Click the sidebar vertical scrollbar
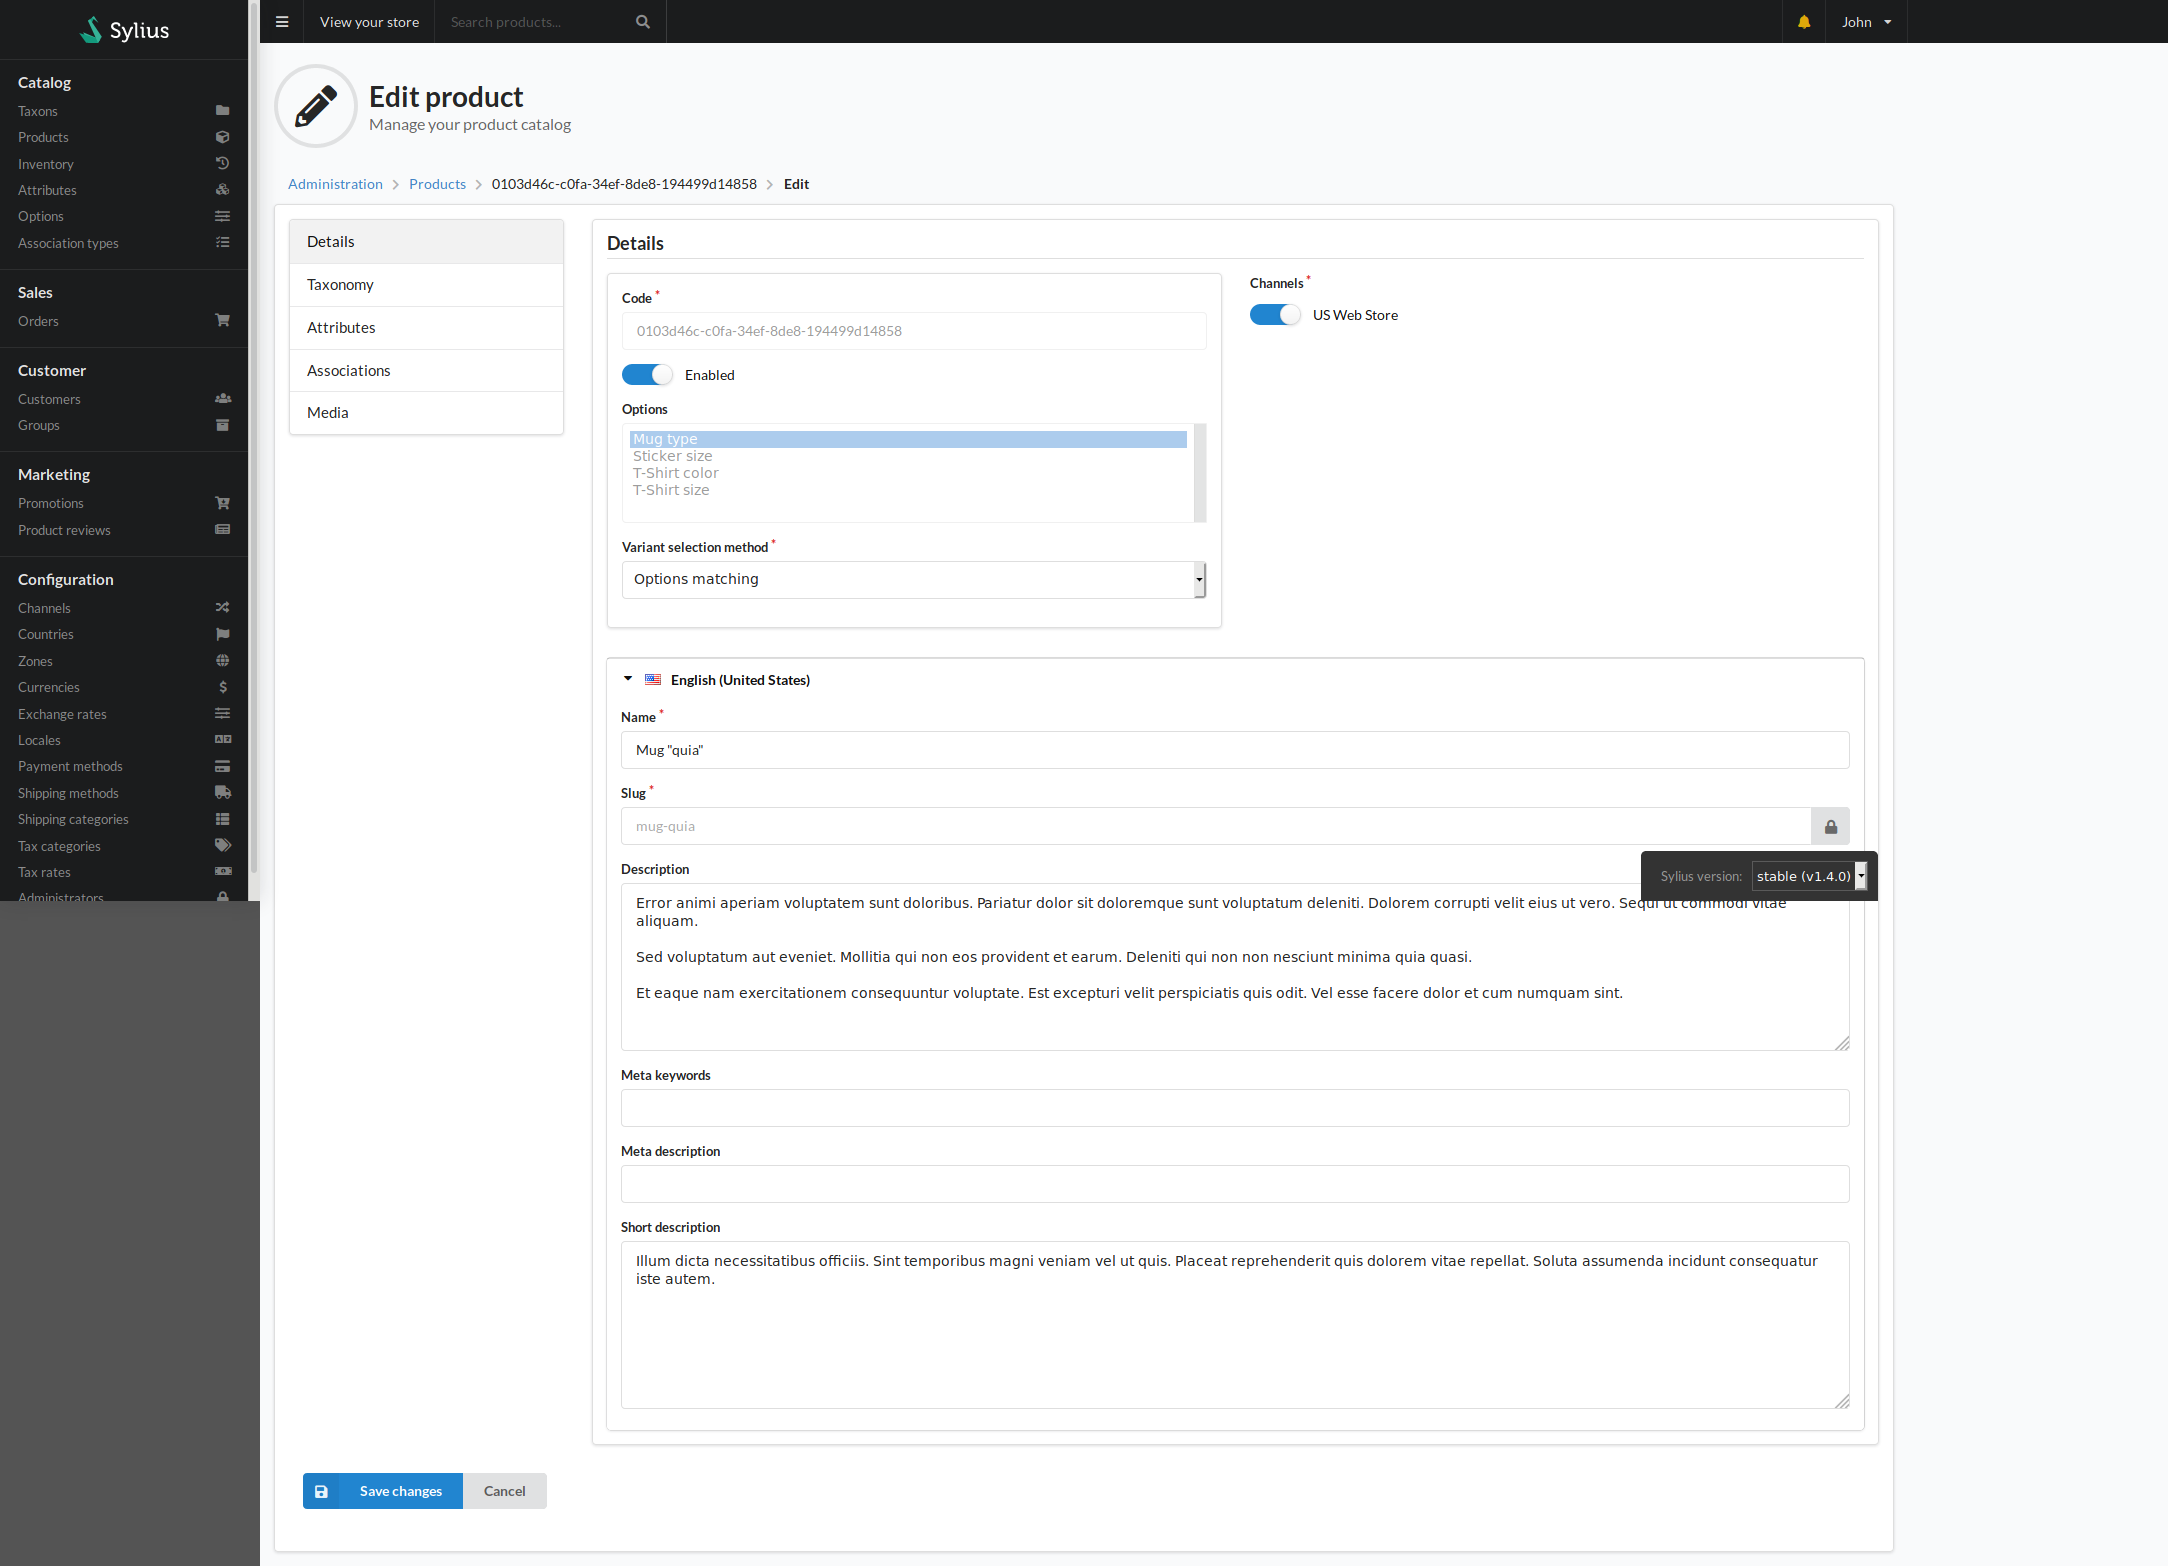This screenshot has height=1566, width=2168. tap(254, 437)
